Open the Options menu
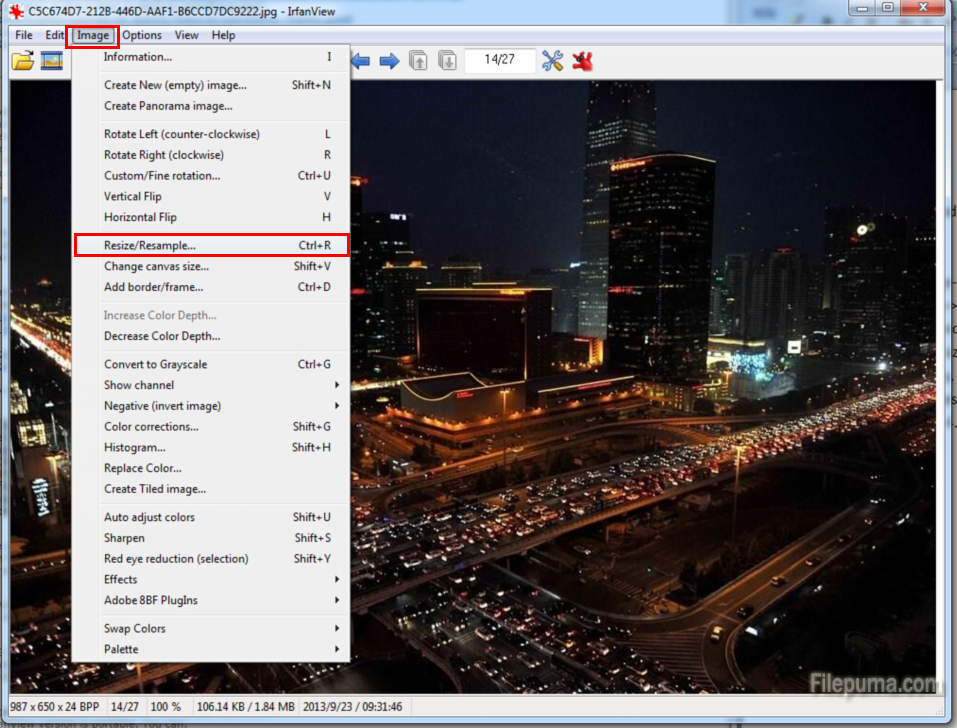This screenshot has height=728, width=957. coord(142,35)
